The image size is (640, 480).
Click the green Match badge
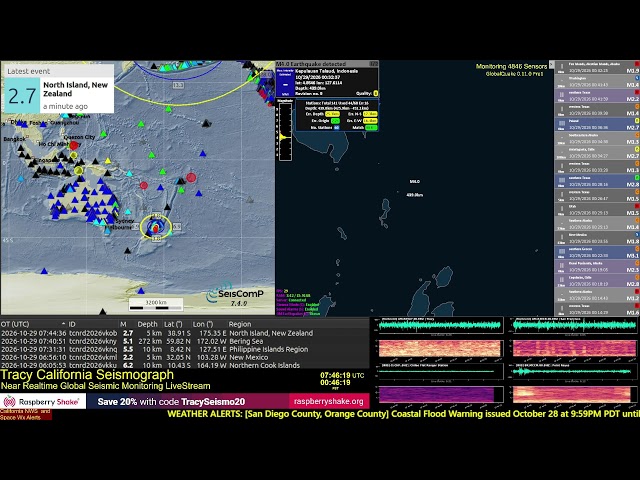coord(371,128)
